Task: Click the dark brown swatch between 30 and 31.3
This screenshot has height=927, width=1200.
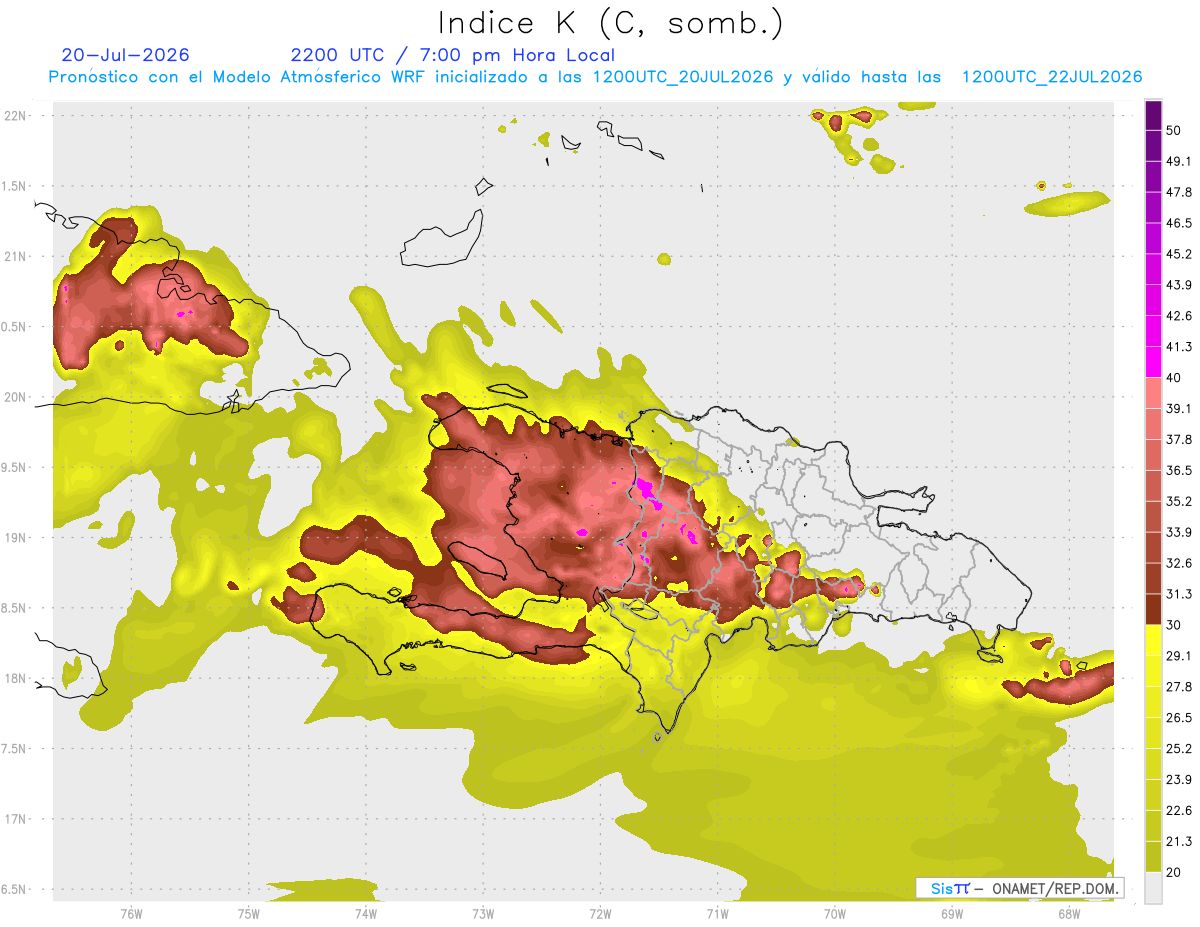Action: (x=1153, y=610)
